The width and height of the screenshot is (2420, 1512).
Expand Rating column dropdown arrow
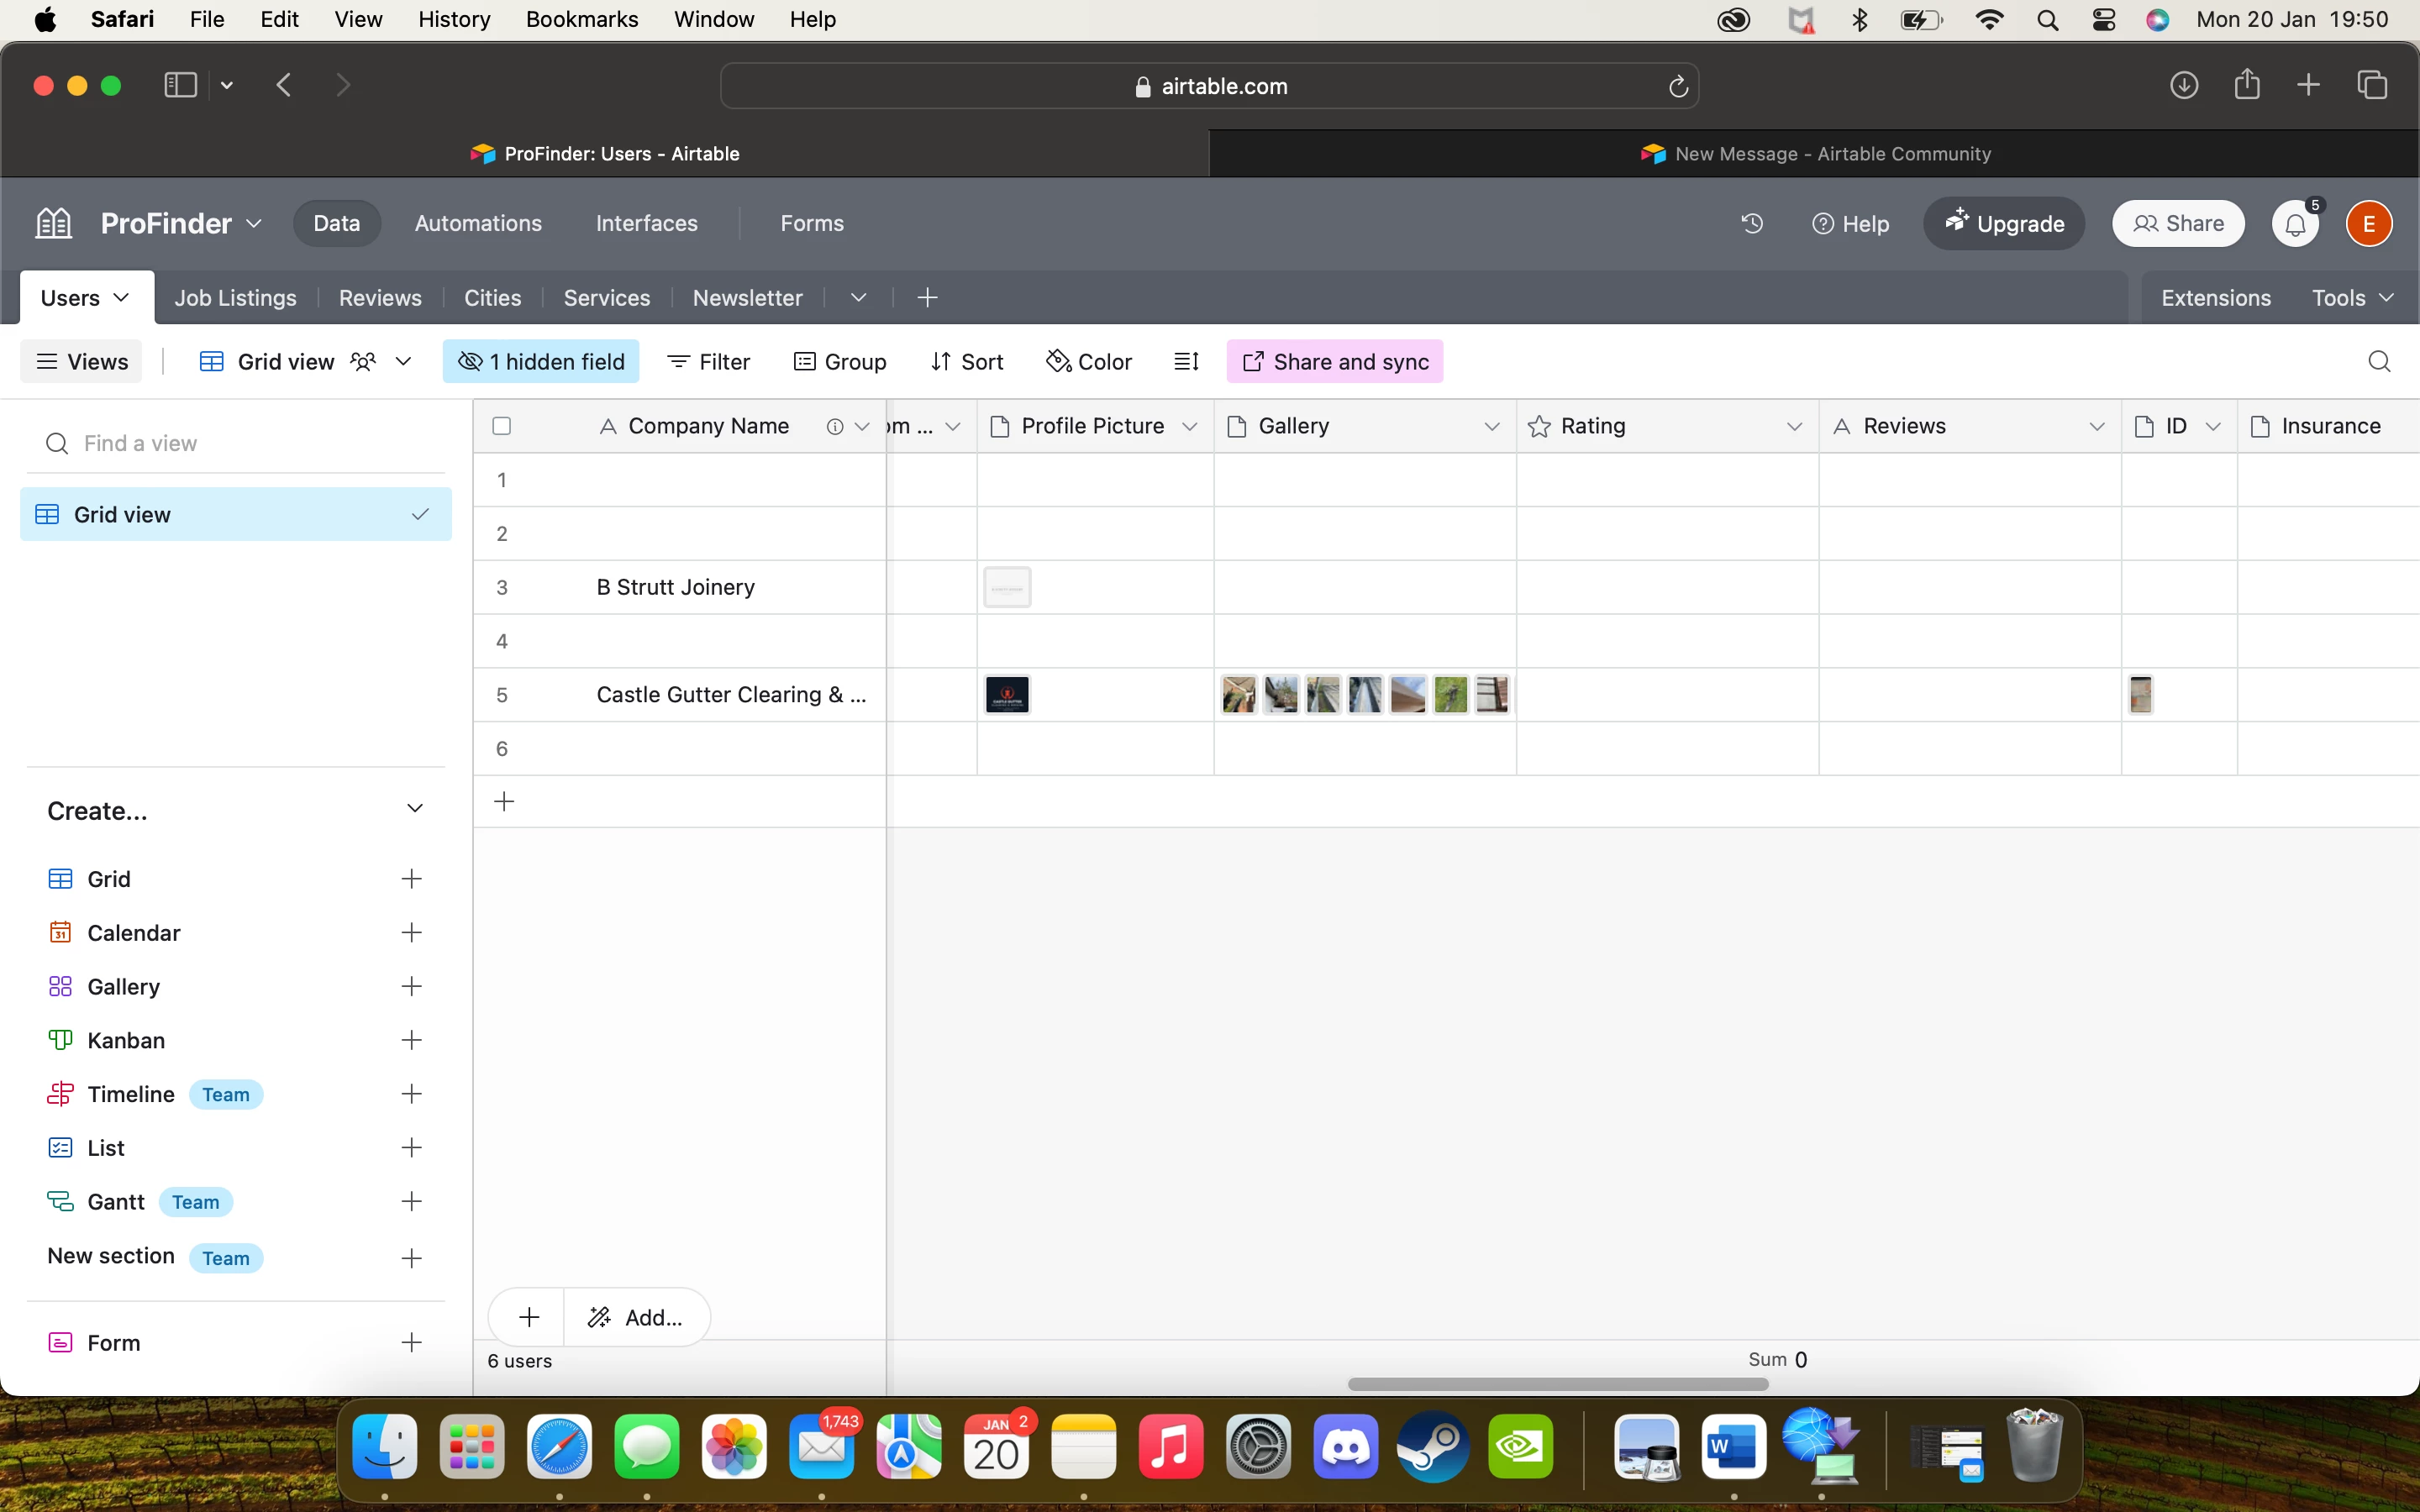(1794, 427)
